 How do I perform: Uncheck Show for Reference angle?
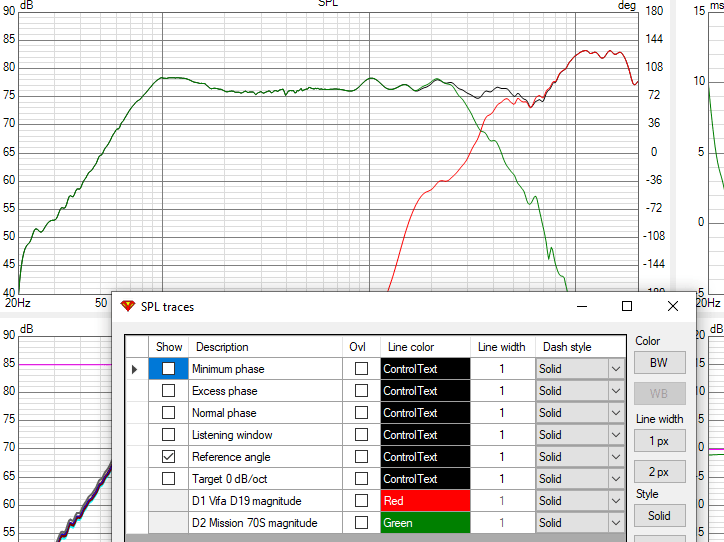169,457
